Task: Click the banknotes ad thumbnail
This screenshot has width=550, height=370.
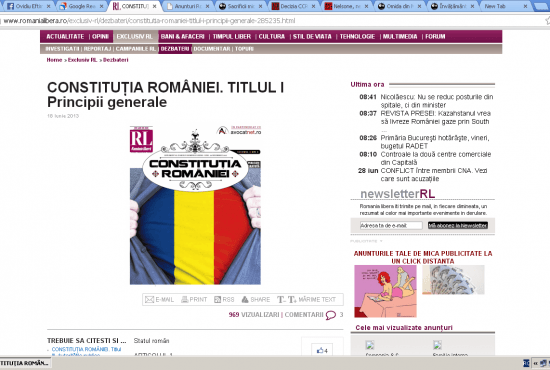Action: (x=453, y=280)
